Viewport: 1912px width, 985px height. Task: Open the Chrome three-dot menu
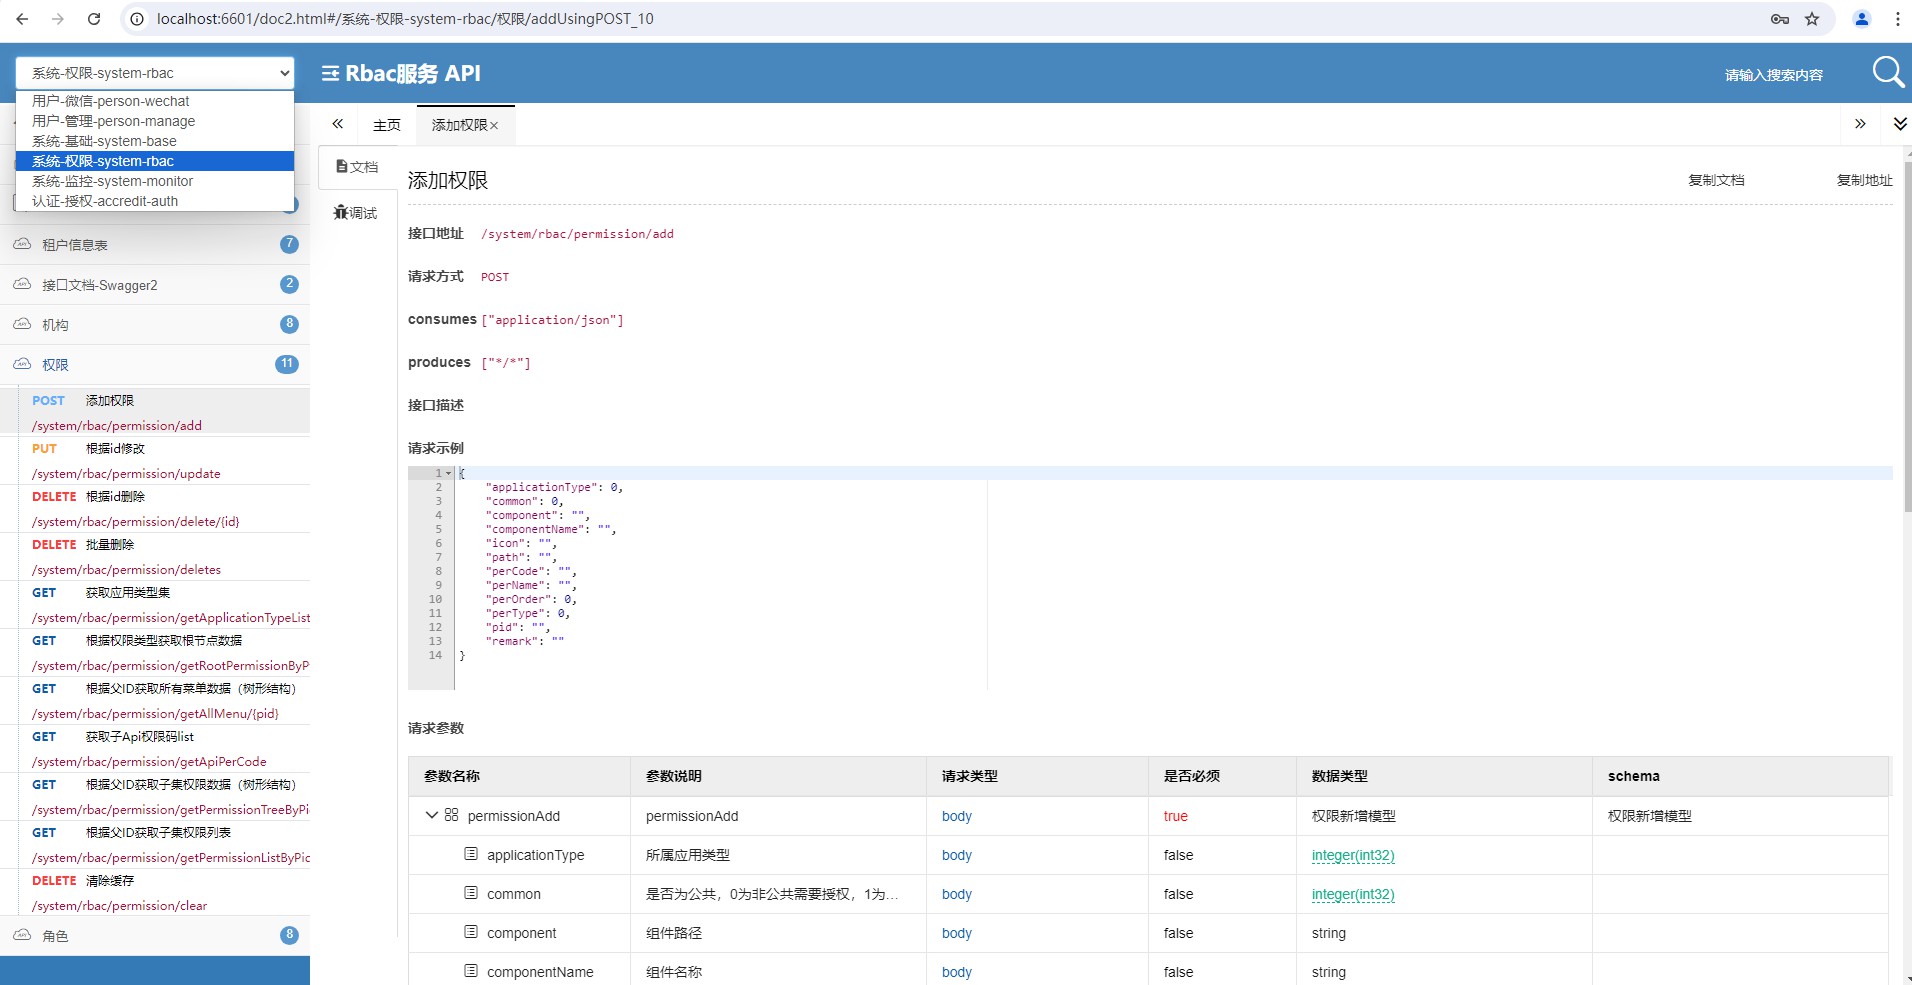click(x=1897, y=19)
